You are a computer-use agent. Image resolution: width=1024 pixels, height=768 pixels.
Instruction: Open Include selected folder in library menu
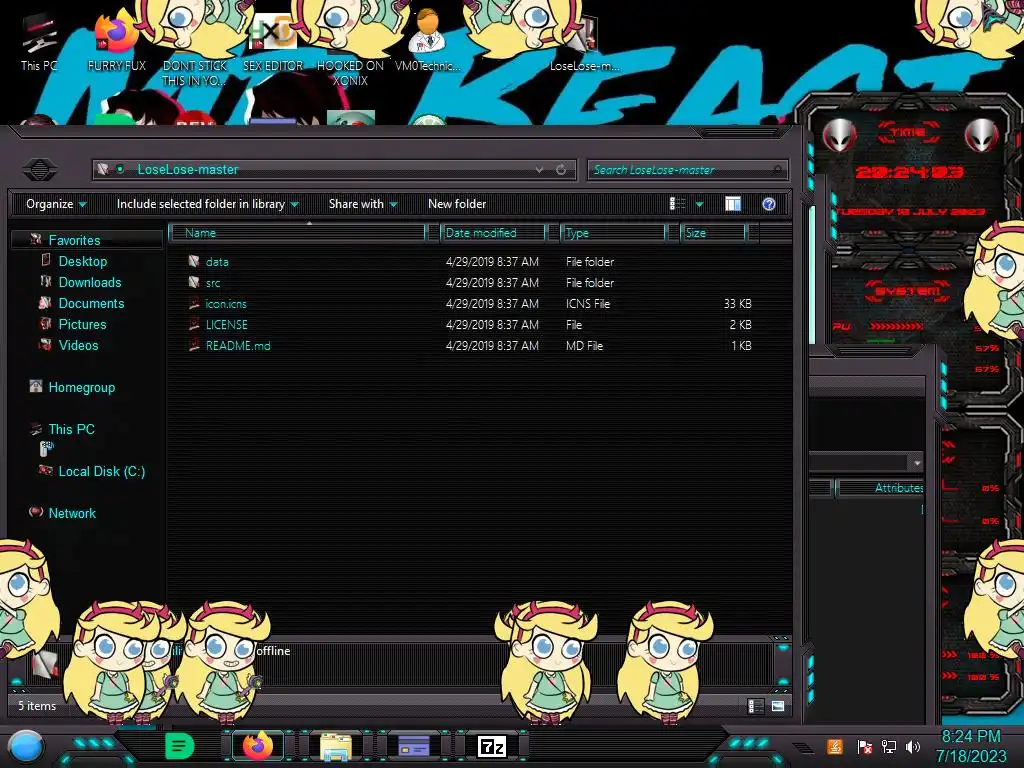point(208,204)
